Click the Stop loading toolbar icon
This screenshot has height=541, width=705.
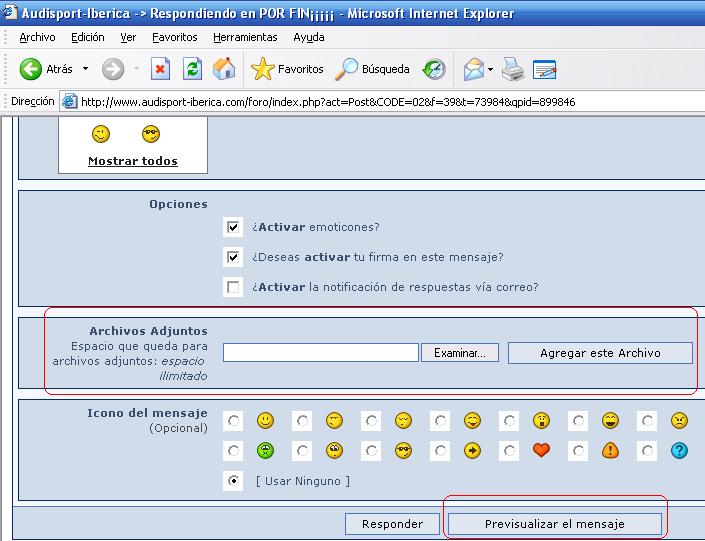coord(160,69)
